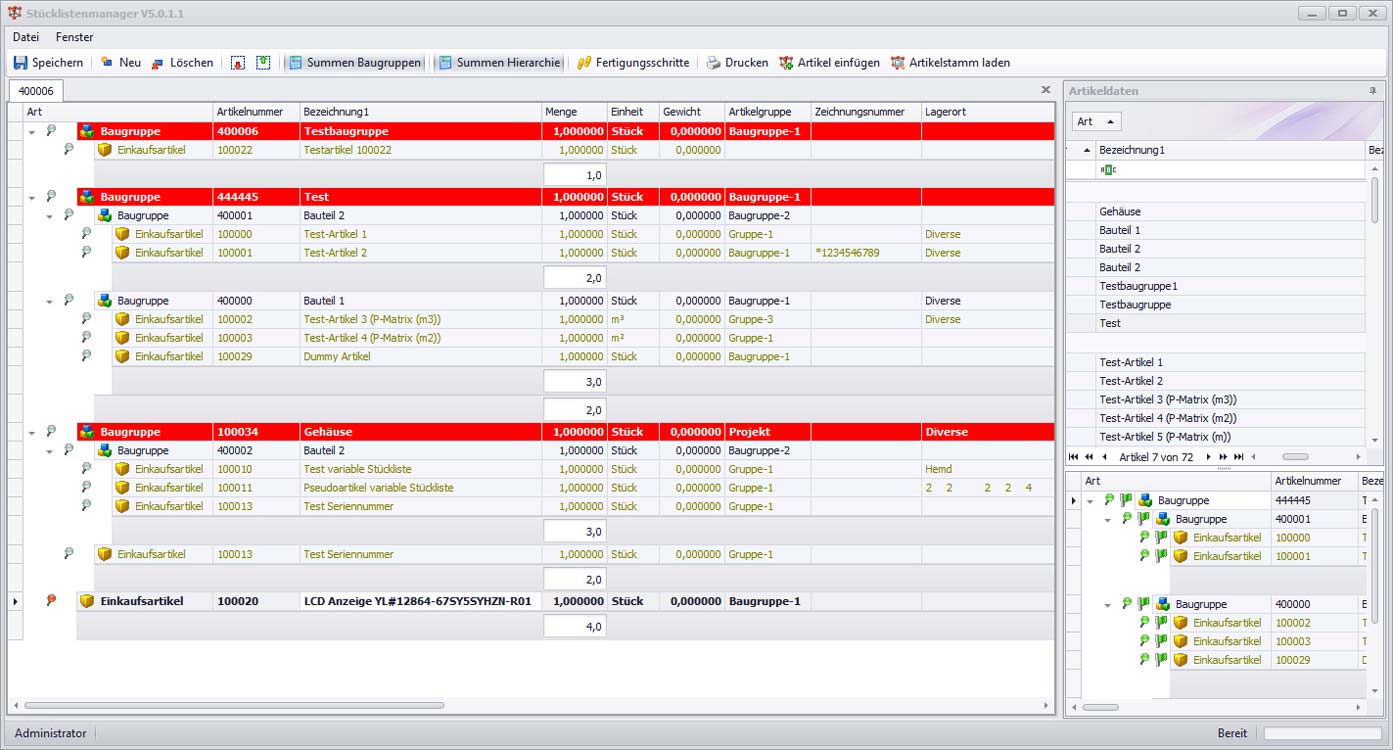Click the Löschen delete button

click(183, 63)
